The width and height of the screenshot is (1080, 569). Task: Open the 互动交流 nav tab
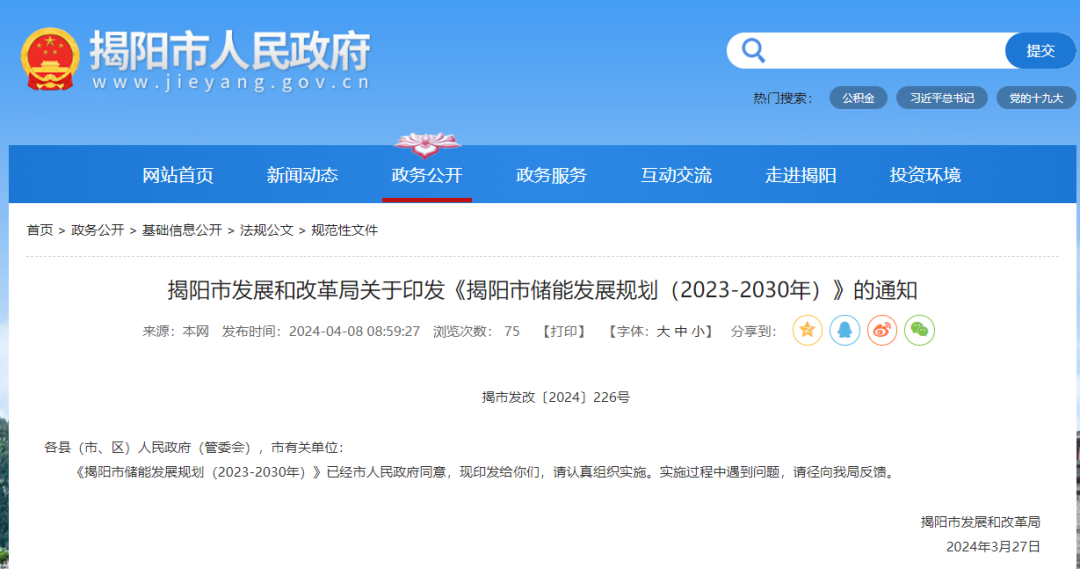pos(676,175)
